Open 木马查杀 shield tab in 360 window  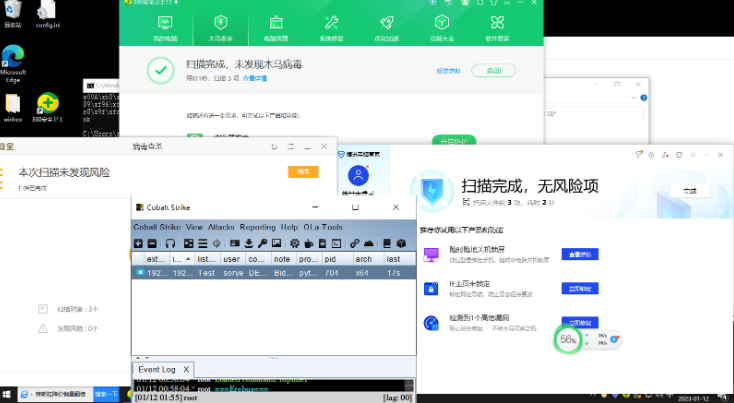[x=220, y=28]
